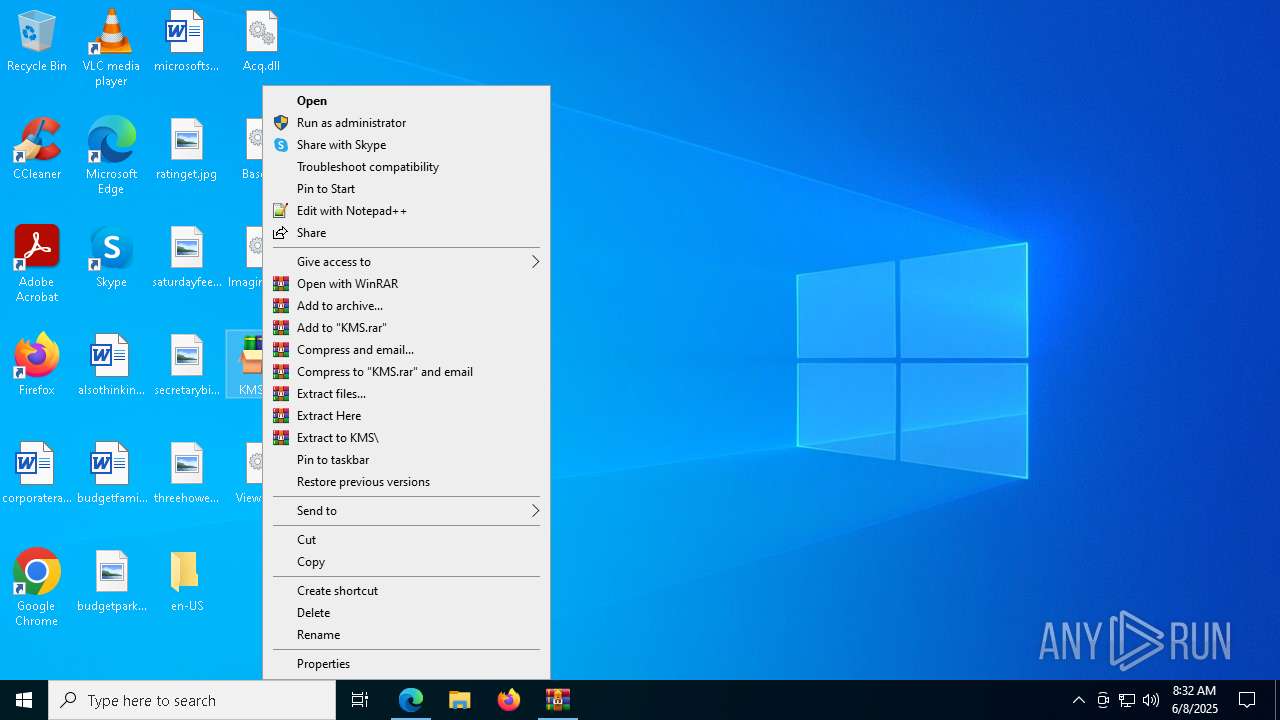
Task: Select Restore previous versions
Action: [x=406, y=482]
